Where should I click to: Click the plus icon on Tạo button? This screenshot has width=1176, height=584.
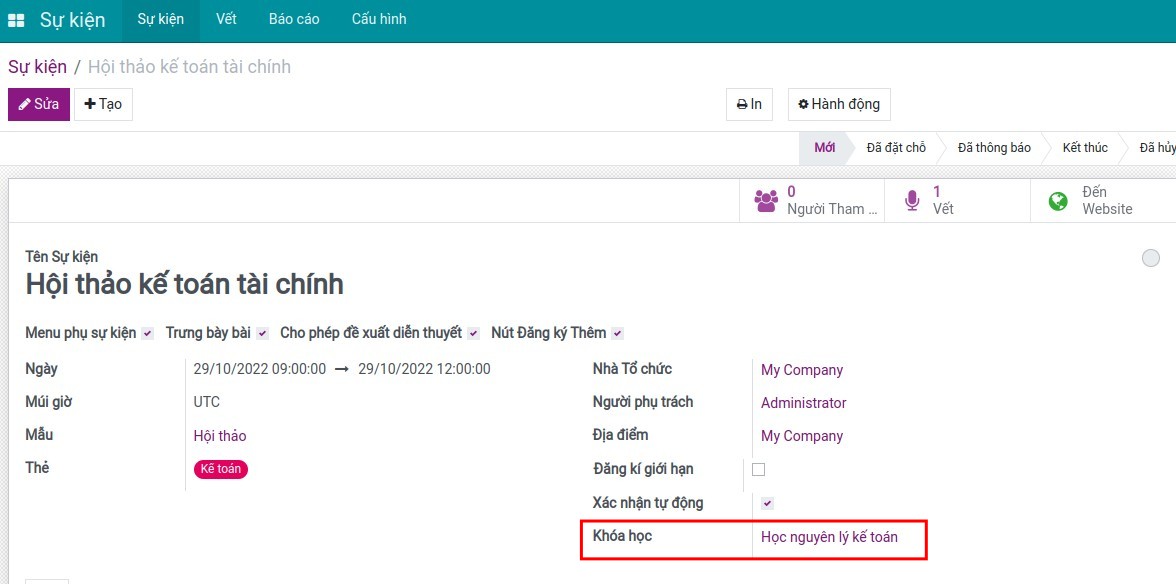pos(88,104)
